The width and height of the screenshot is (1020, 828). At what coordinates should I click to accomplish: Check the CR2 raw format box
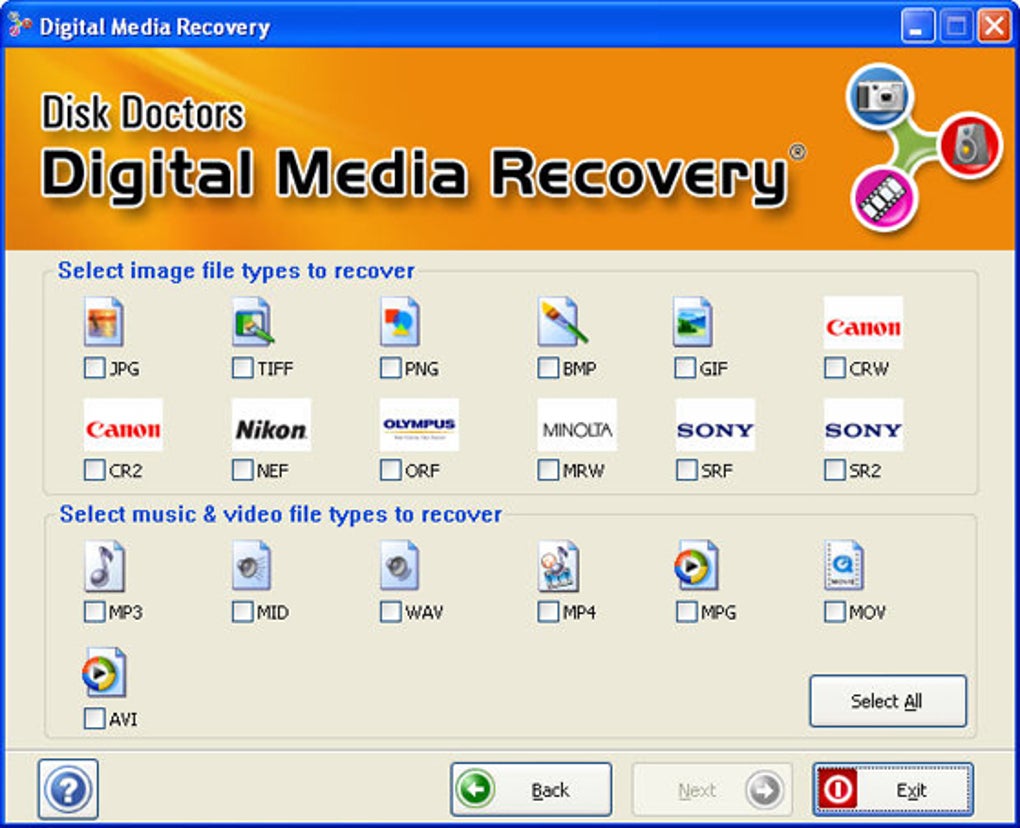(94, 470)
